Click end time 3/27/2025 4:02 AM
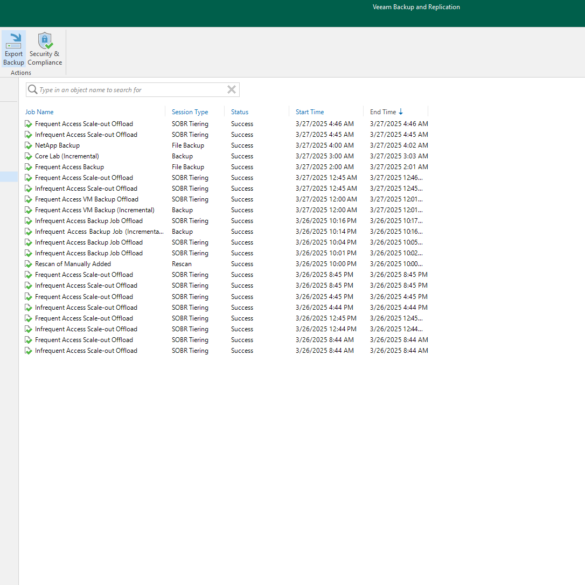This screenshot has height=585, width=585. (399, 146)
